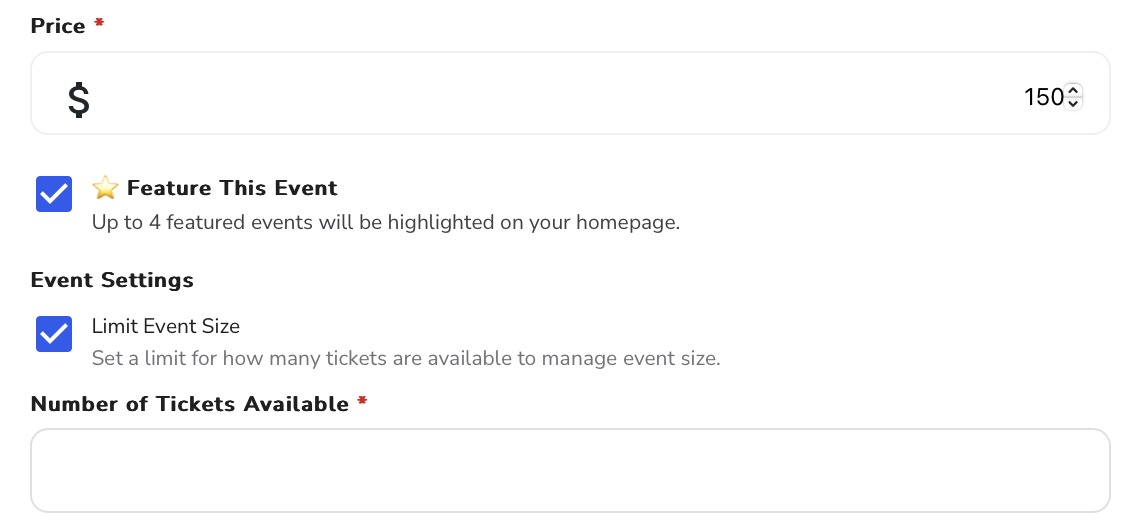Screen dimensions: 1132x522
Task: Click the white checkmark in Feature checkbox
Action: 54,193
